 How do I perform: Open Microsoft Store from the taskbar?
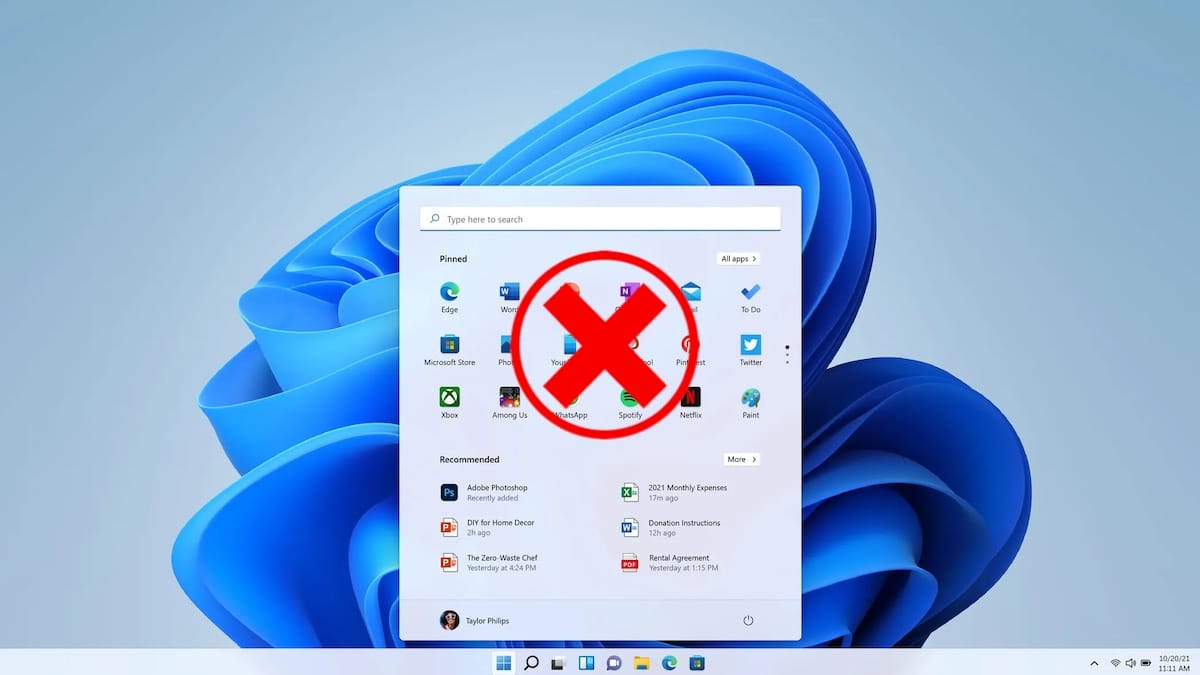point(697,662)
